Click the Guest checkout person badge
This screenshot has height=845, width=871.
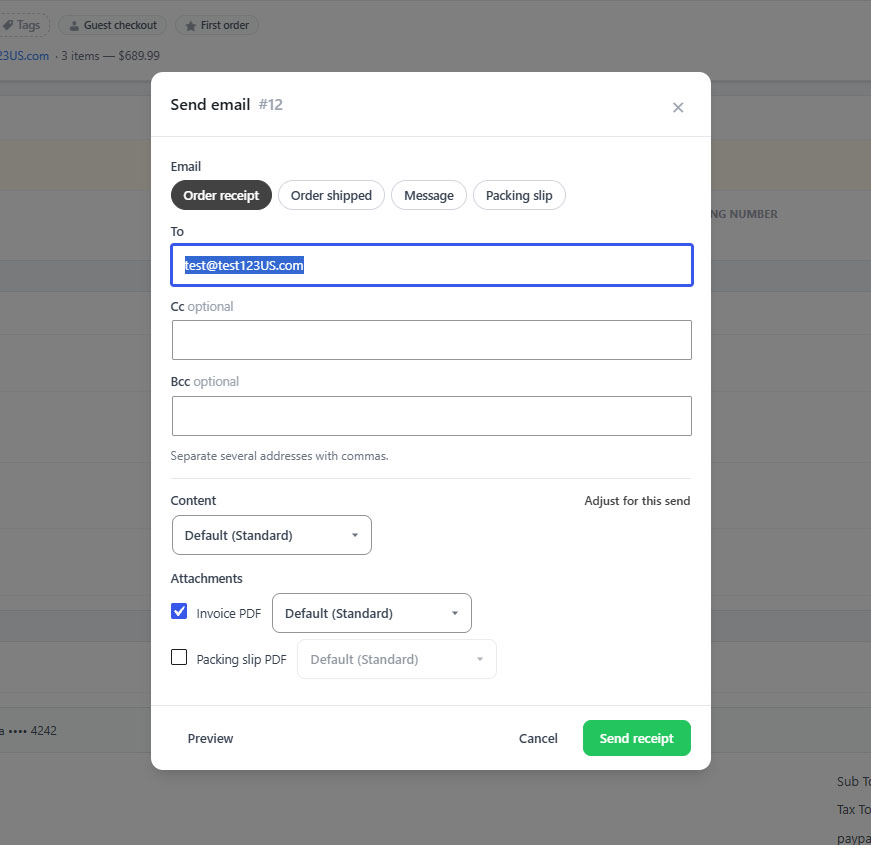click(x=113, y=26)
